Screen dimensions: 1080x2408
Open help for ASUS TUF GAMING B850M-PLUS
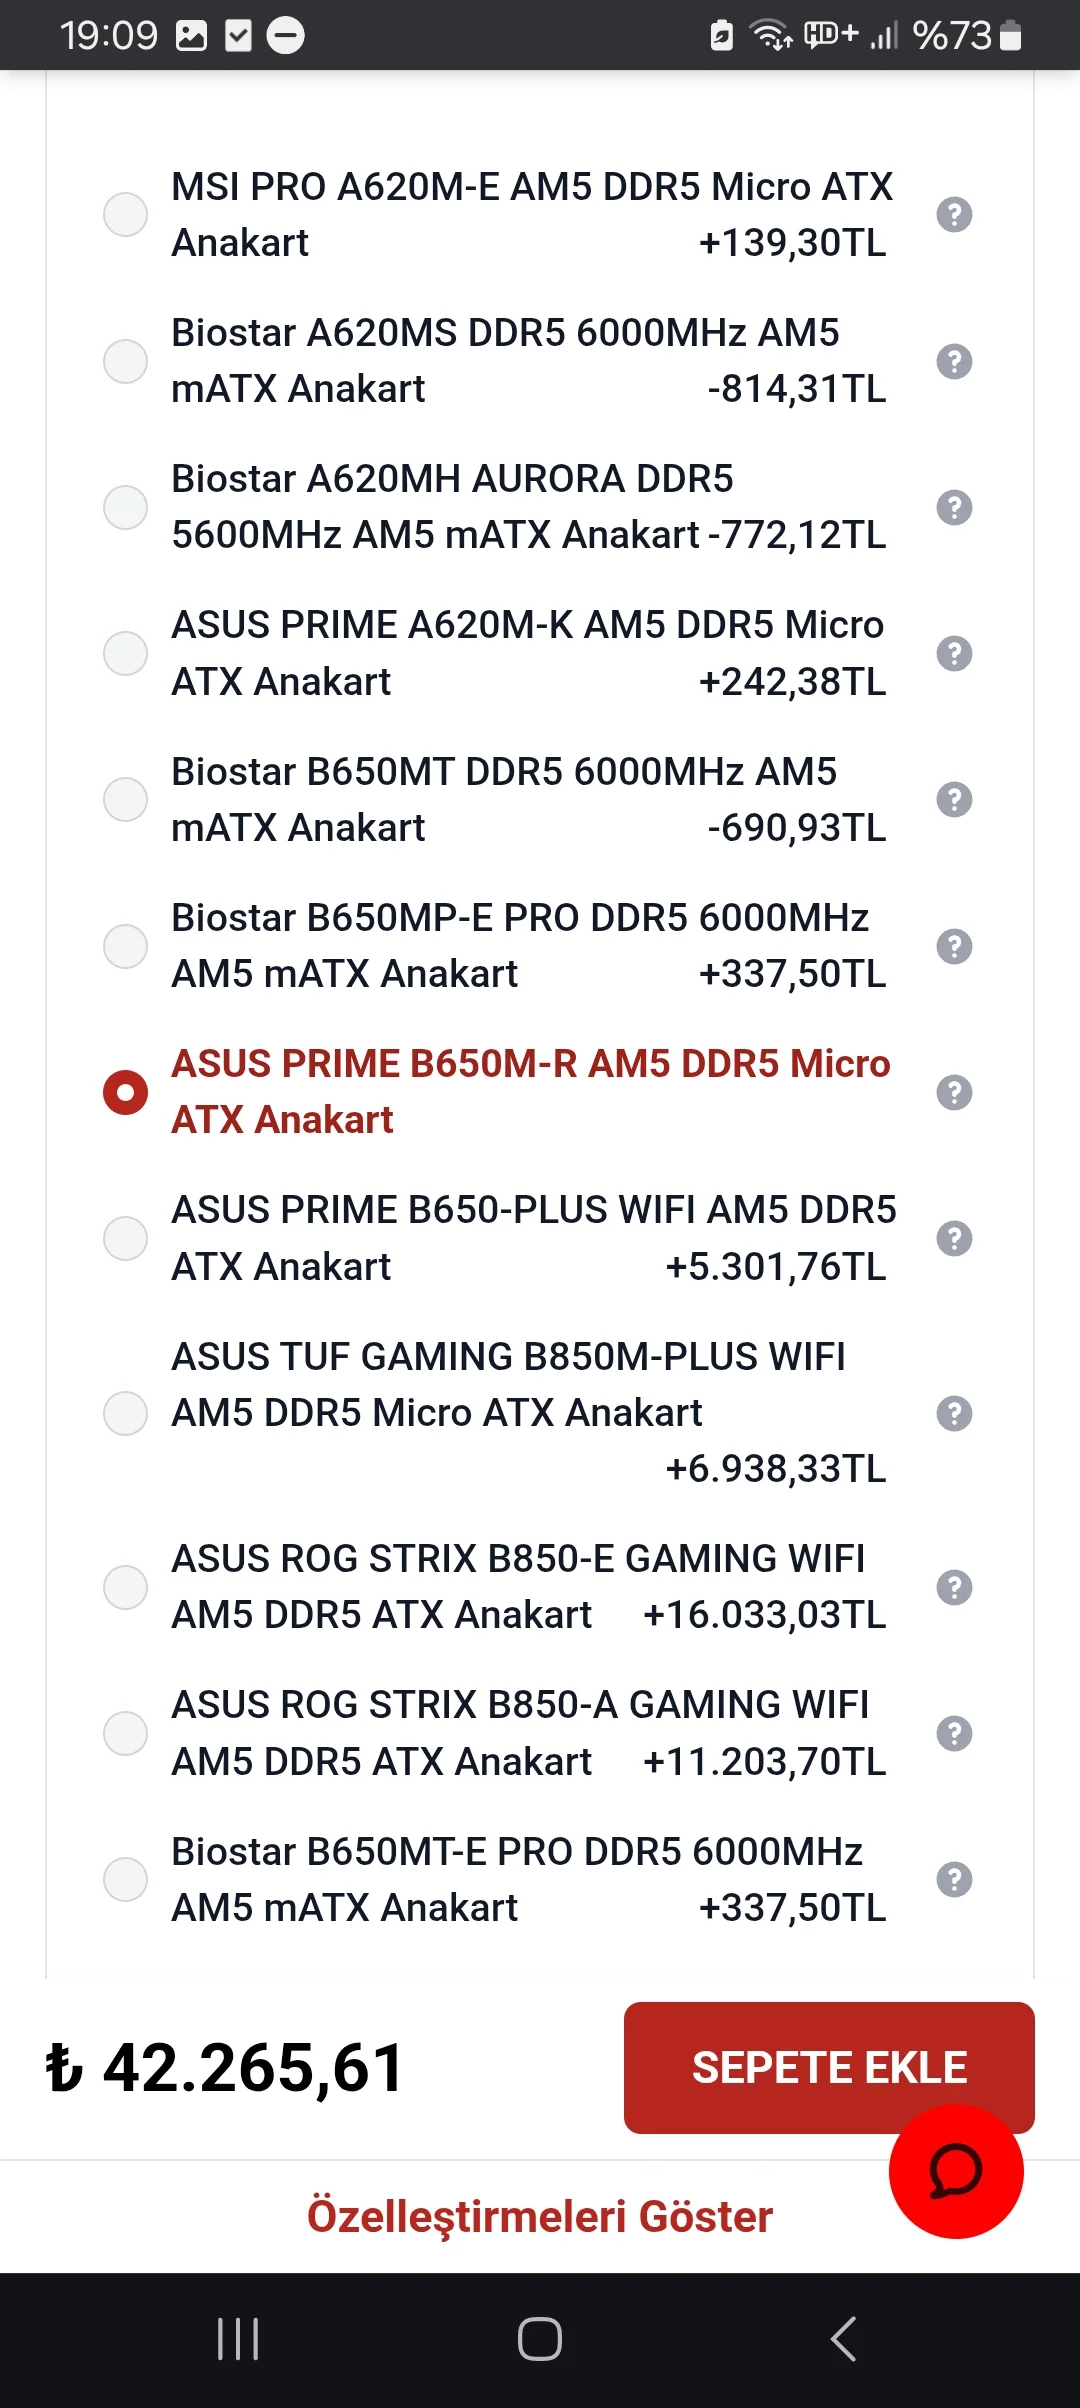(954, 1413)
